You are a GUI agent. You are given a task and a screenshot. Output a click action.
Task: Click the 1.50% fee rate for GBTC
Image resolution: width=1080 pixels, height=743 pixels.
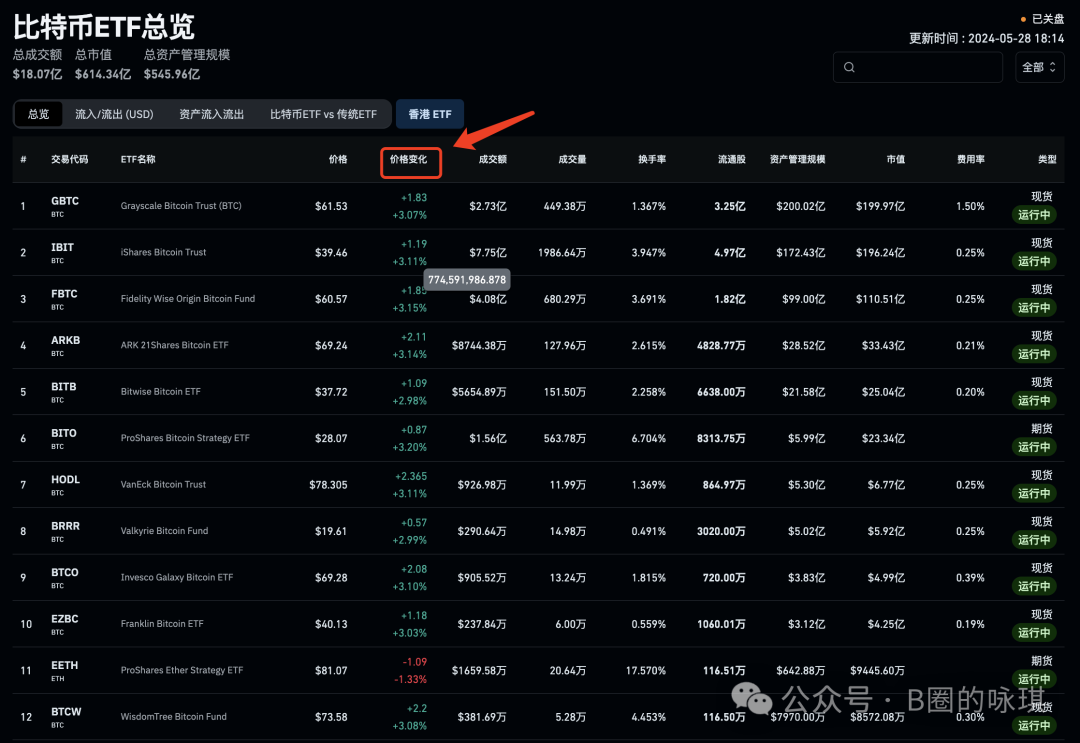(970, 206)
